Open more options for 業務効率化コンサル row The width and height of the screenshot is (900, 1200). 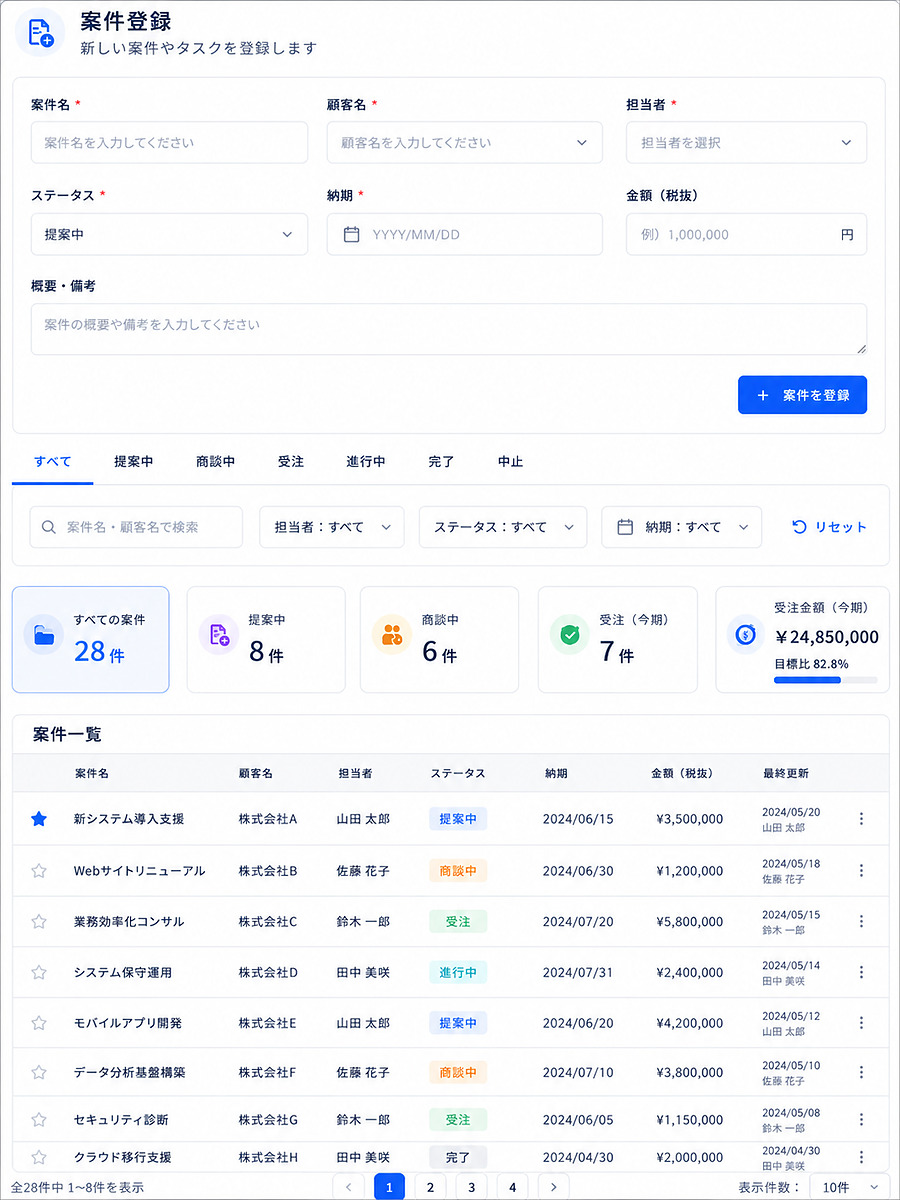[x=861, y=921]
